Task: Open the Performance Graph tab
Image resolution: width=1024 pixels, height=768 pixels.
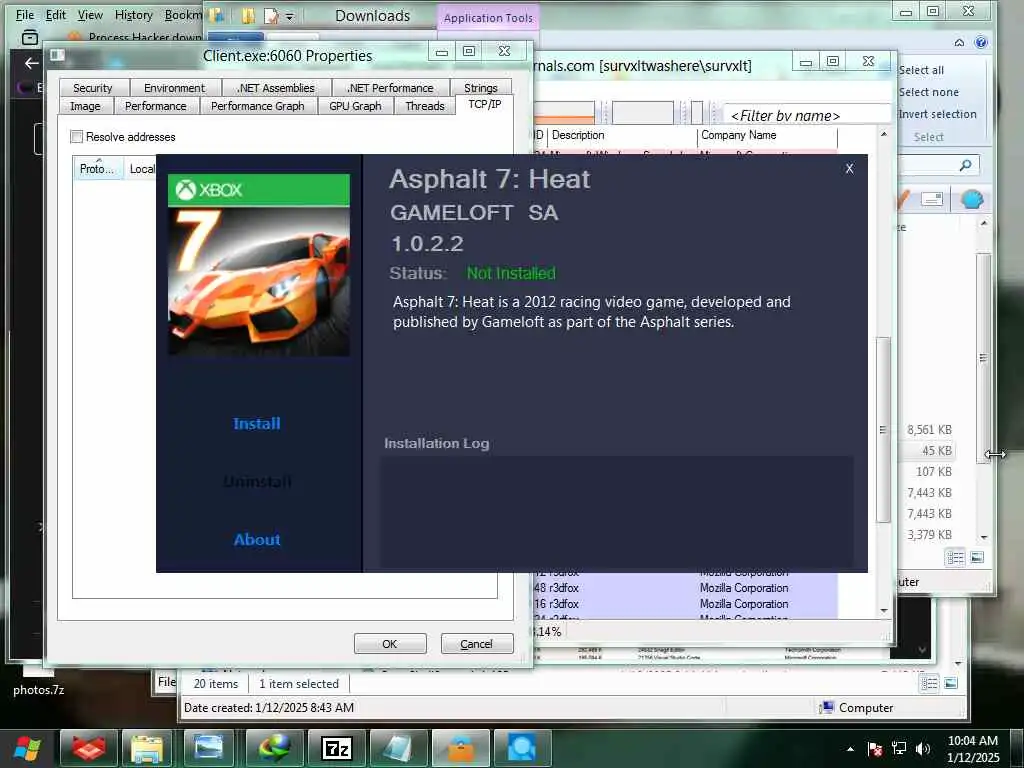Action: pos(257,106)
